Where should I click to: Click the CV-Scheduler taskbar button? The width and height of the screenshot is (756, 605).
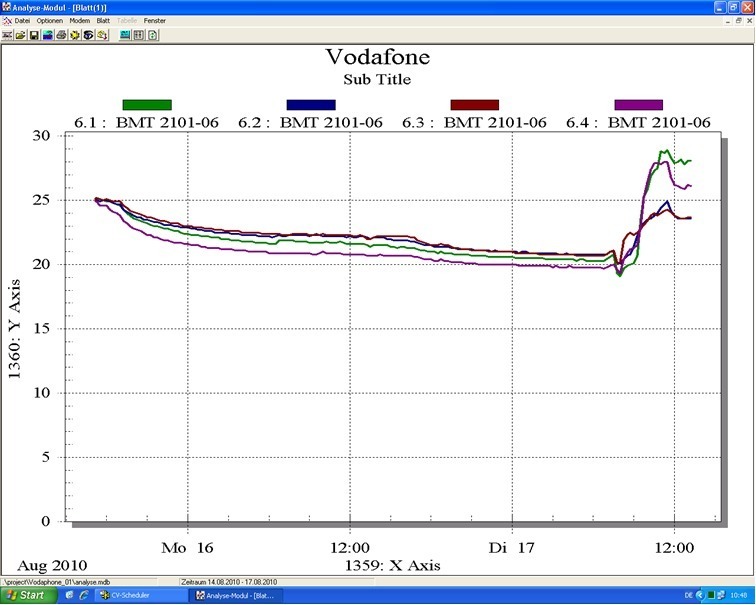coord(141,595)
